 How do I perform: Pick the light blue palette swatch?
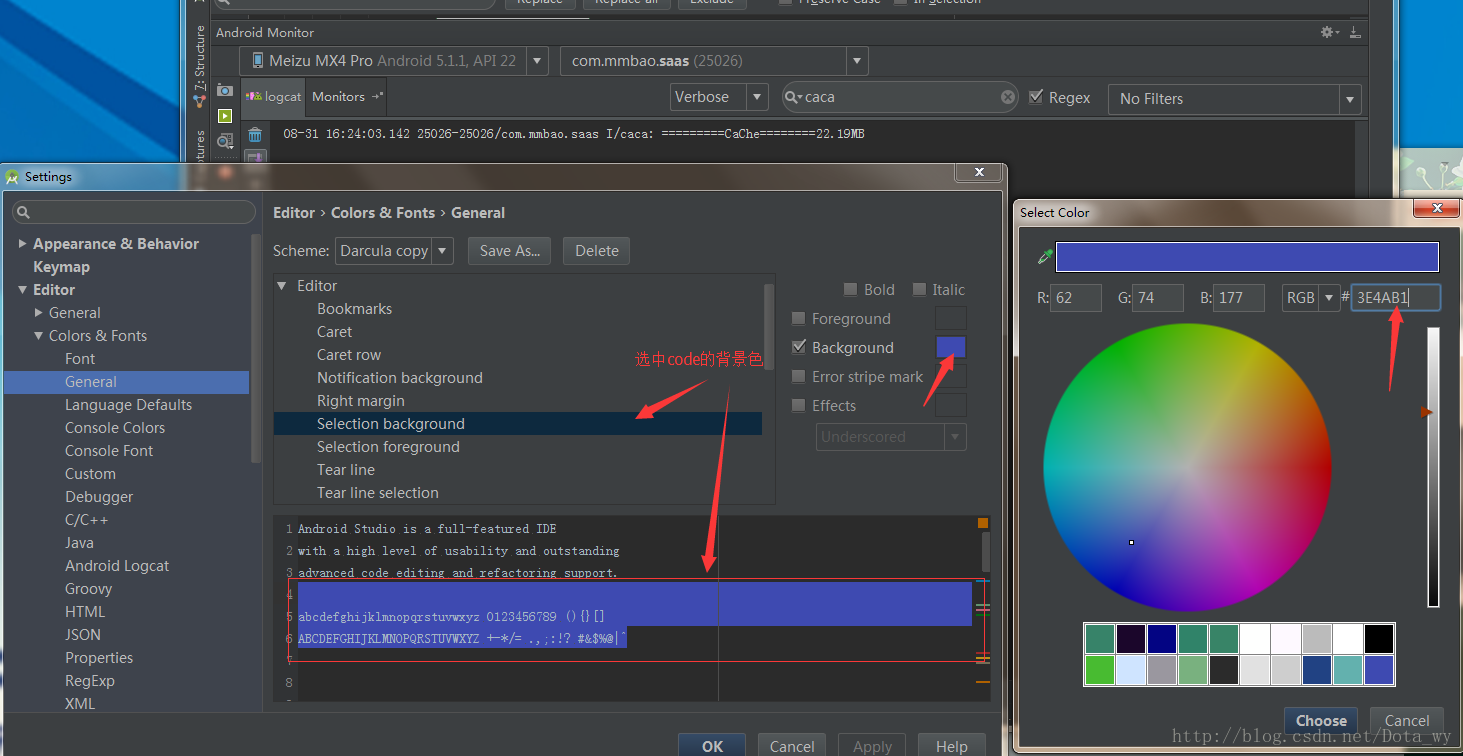pos(1131,670)
